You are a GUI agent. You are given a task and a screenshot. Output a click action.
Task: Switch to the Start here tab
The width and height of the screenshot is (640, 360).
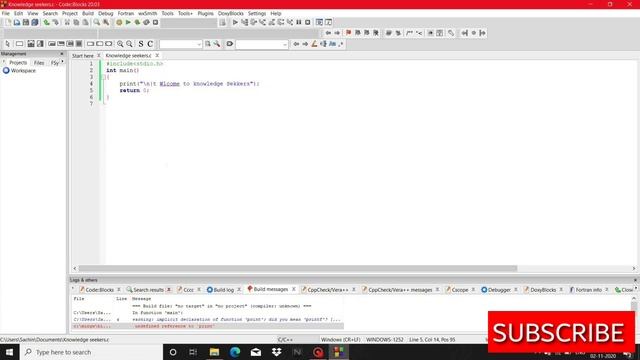82,56
